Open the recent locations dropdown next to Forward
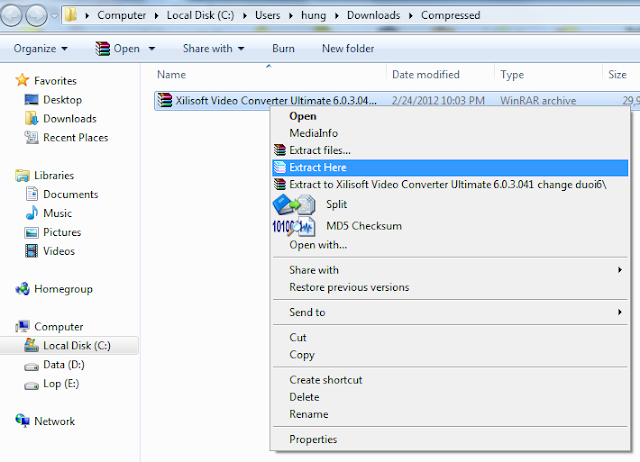The height and width of the screenshot is (462, 640). (x=54, y=16)
